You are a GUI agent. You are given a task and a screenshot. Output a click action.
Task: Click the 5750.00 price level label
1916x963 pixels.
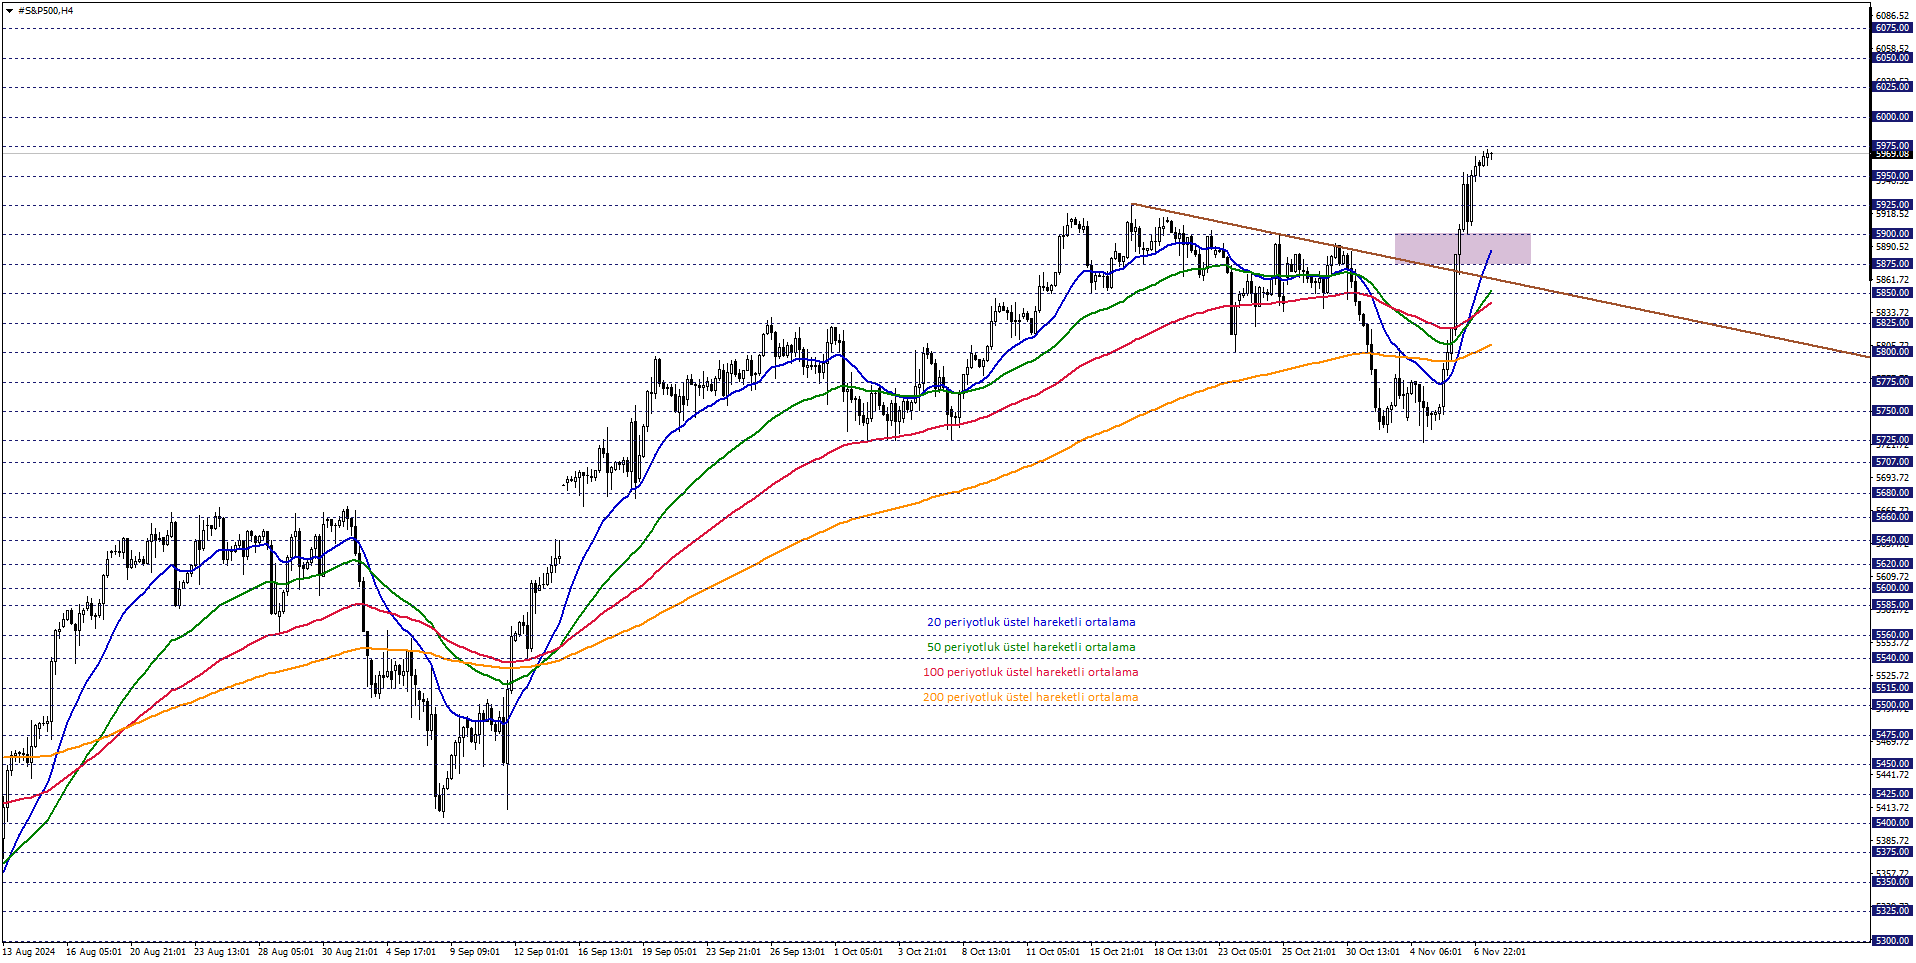click(1892, 411)
